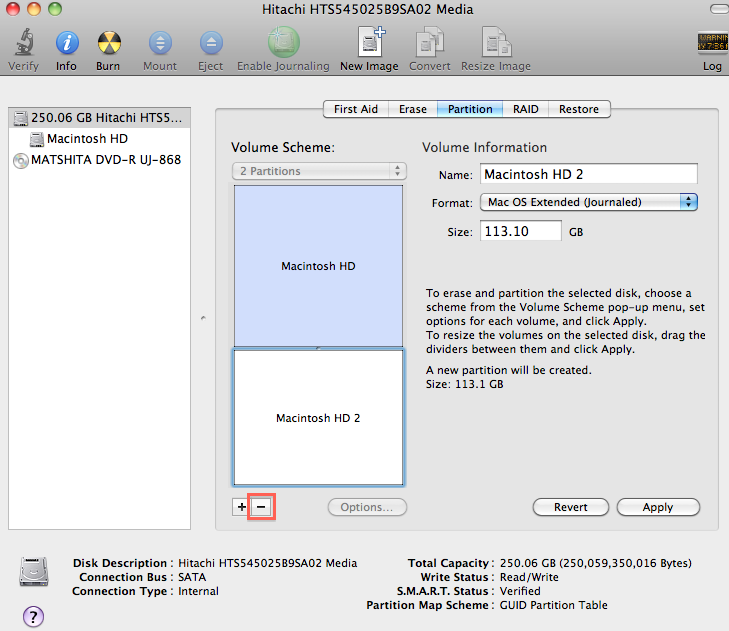Click the hard disk icon beside Disk Description
The height and width of the screenshot is (631, 729).
[x=33, y=571]
